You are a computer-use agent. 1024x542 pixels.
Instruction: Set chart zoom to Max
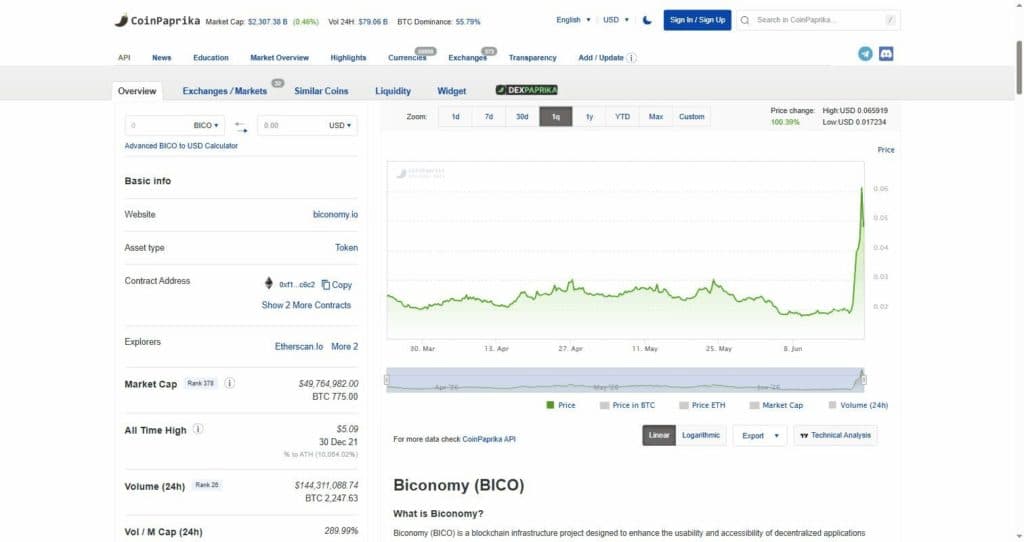pos(656,117)
